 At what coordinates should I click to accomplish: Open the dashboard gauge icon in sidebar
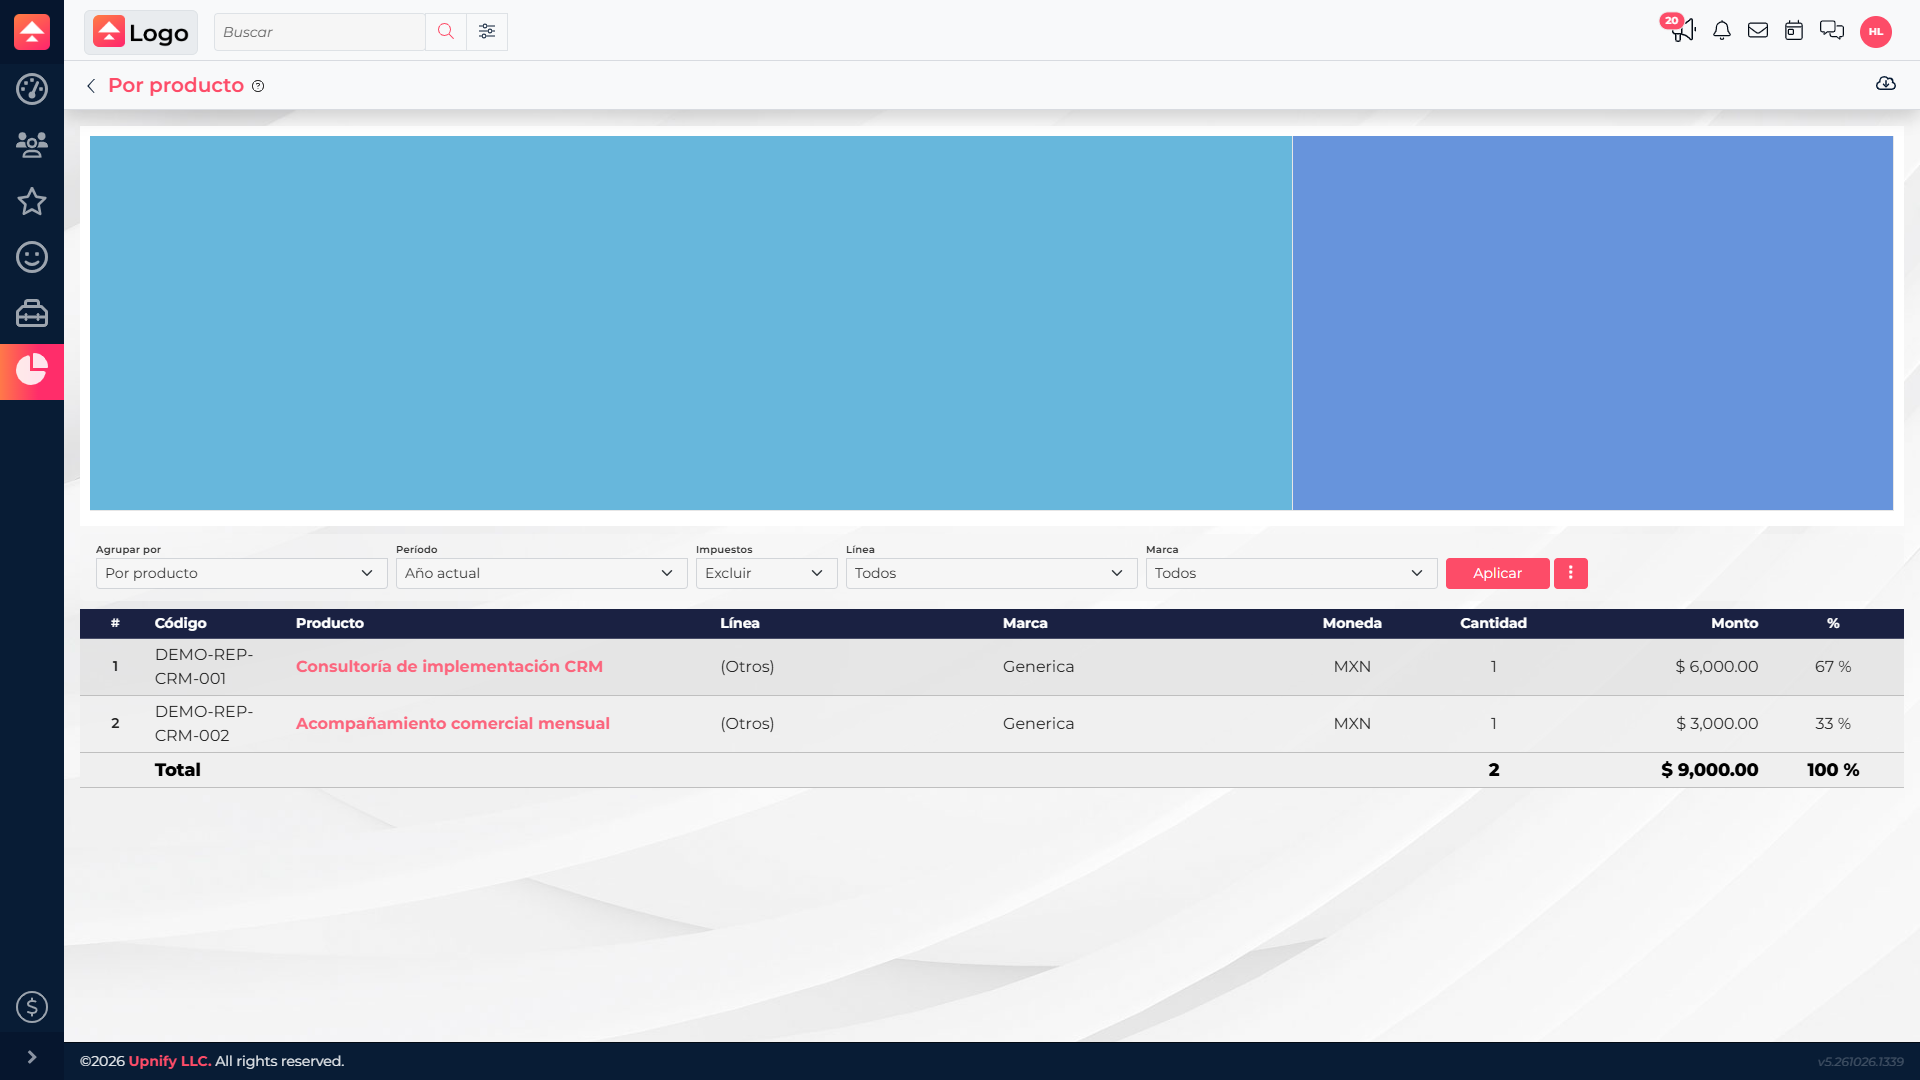pyautogui.click(x=32, y=89)
